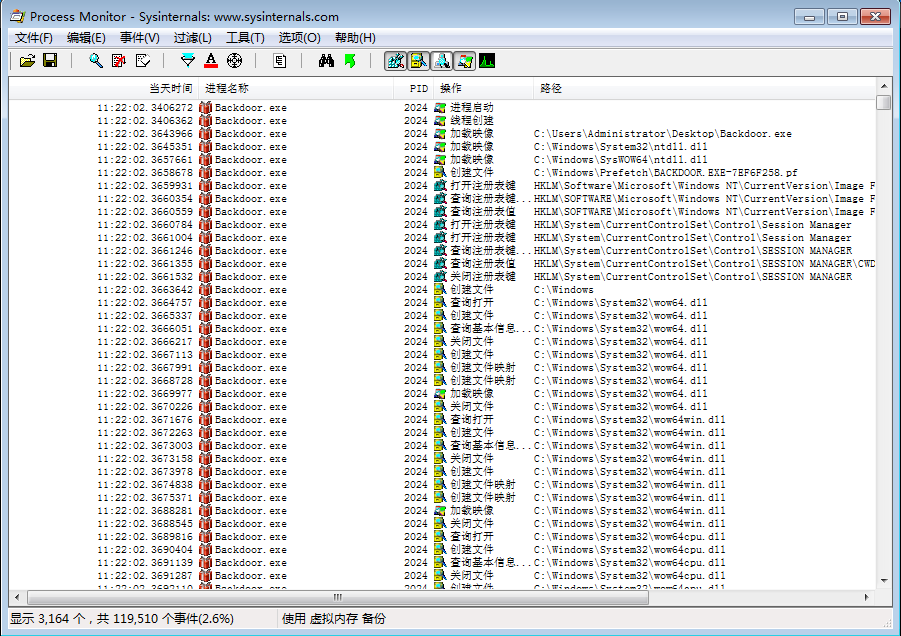This screenshot has height=636, width=901.
Task: Clear the event display via toolbar
Action: click(x=143, y=61)
